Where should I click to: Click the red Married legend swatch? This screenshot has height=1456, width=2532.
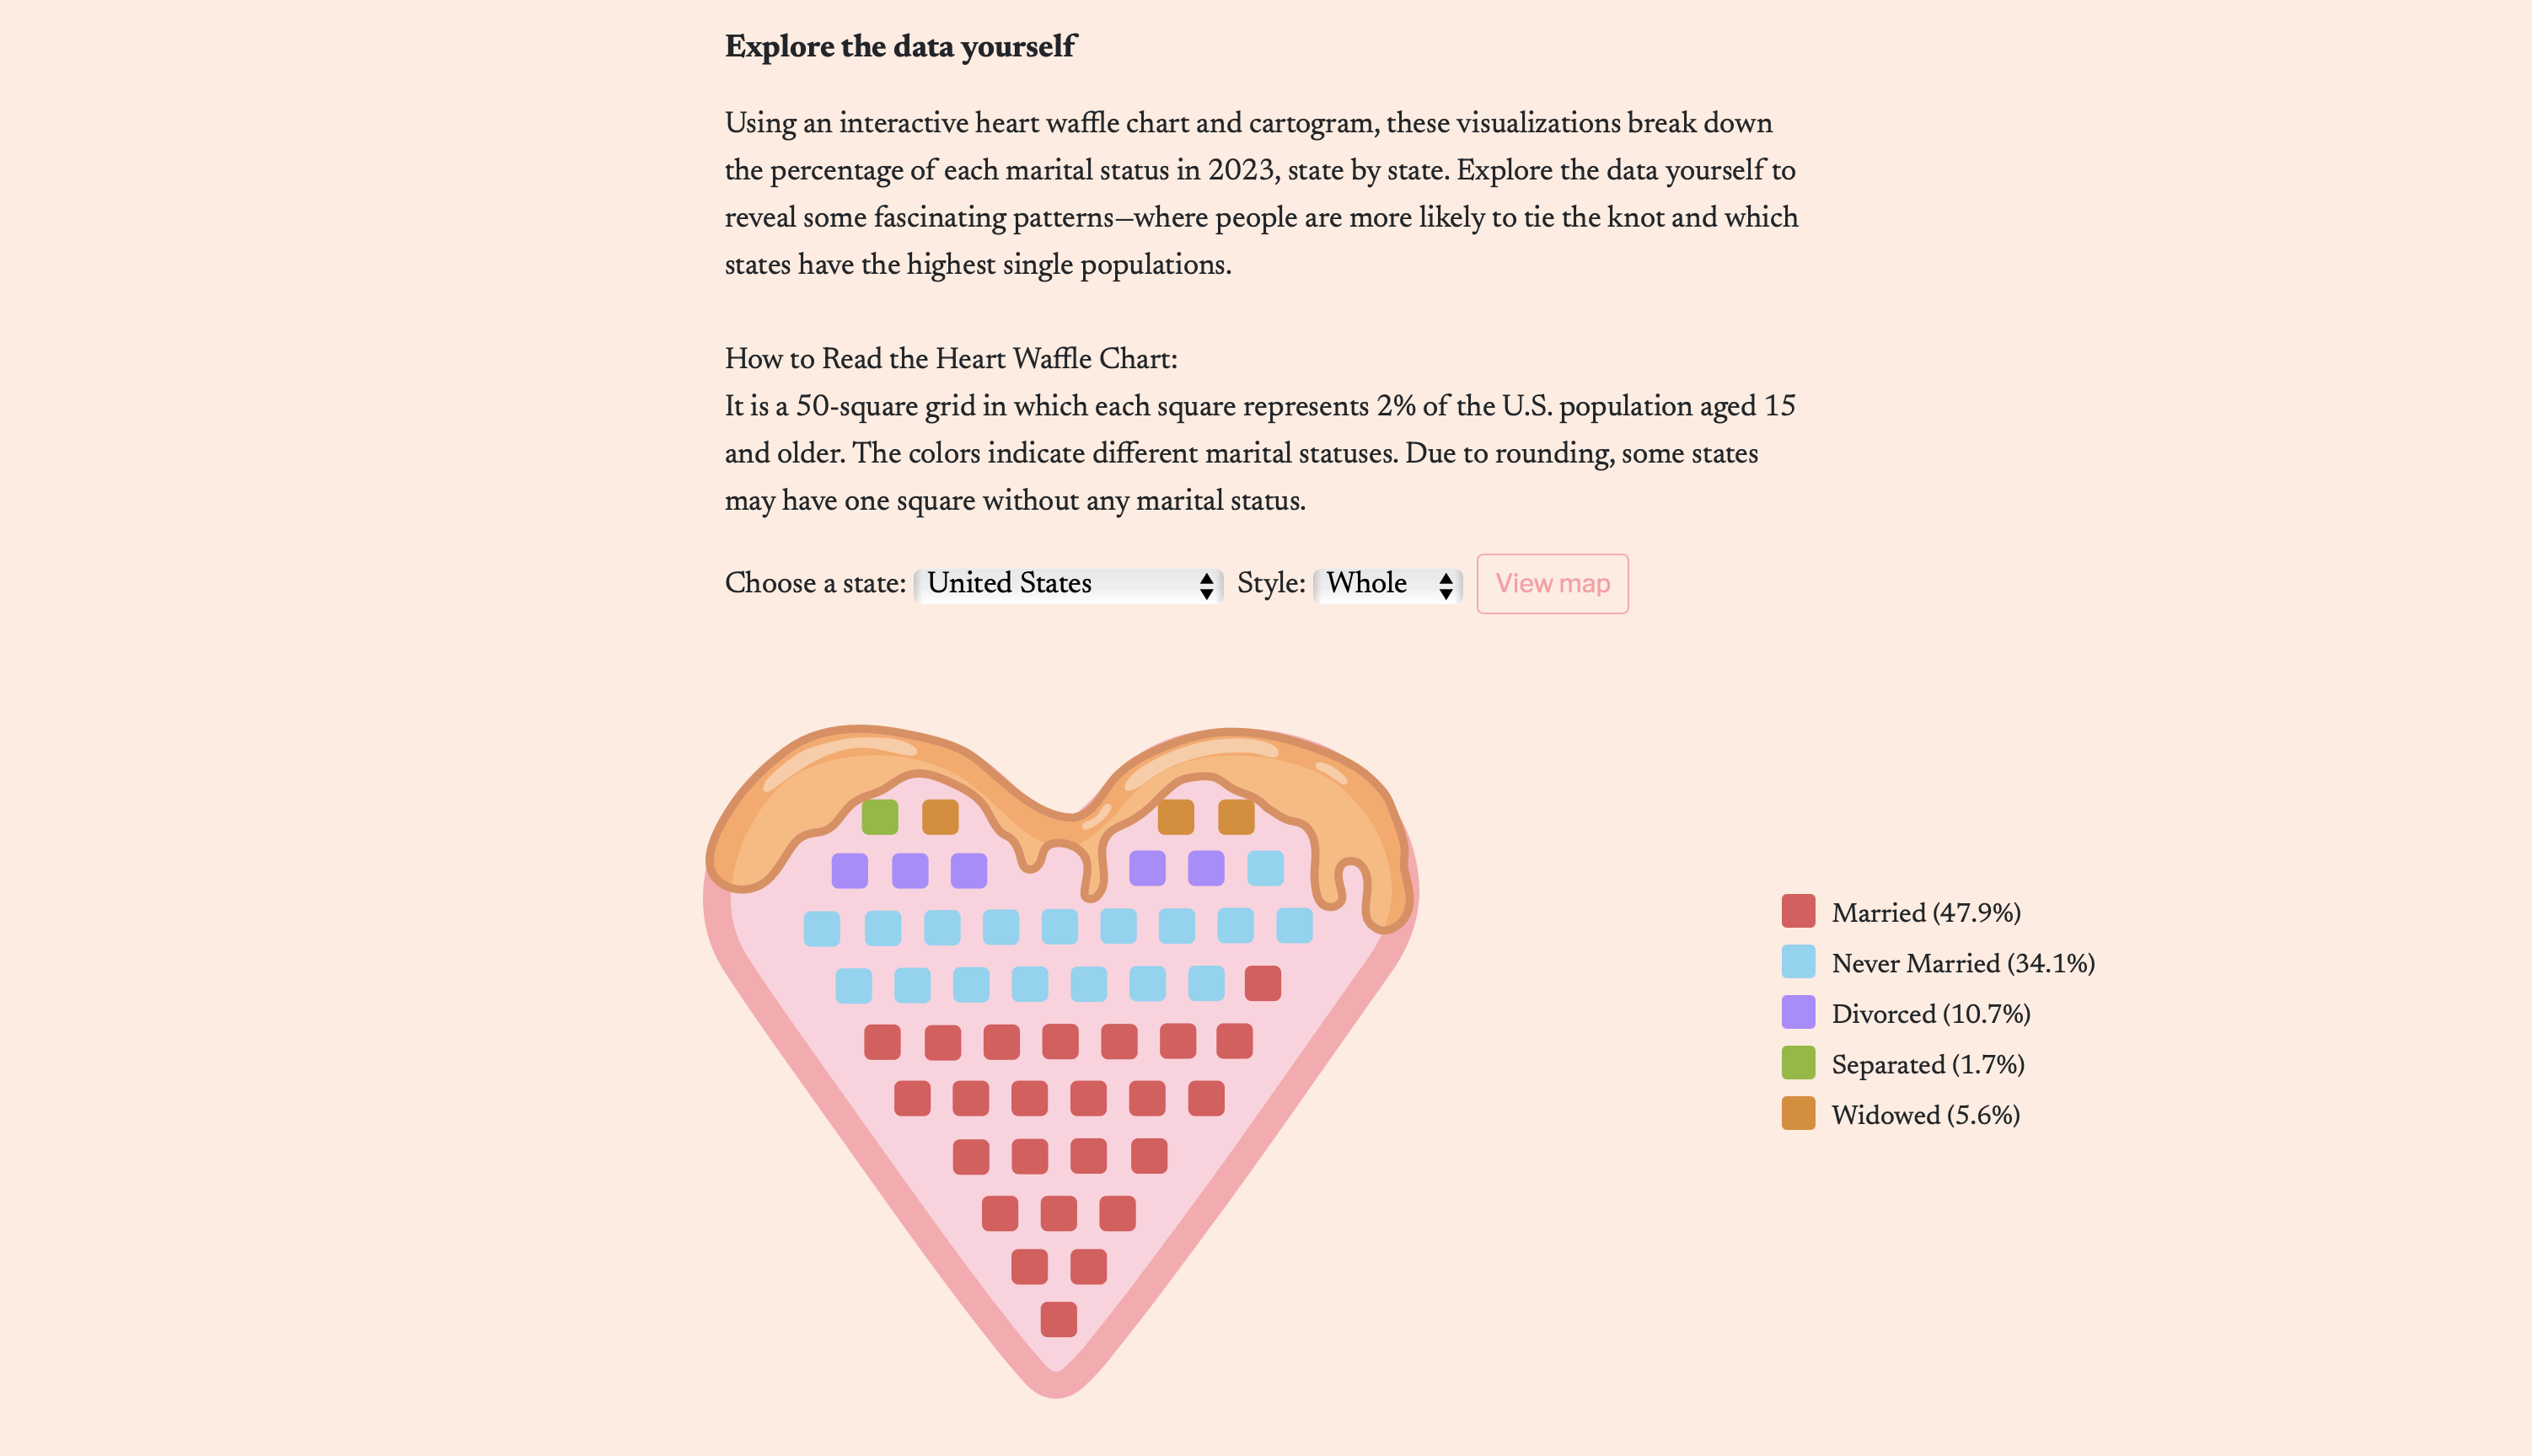1798,911
